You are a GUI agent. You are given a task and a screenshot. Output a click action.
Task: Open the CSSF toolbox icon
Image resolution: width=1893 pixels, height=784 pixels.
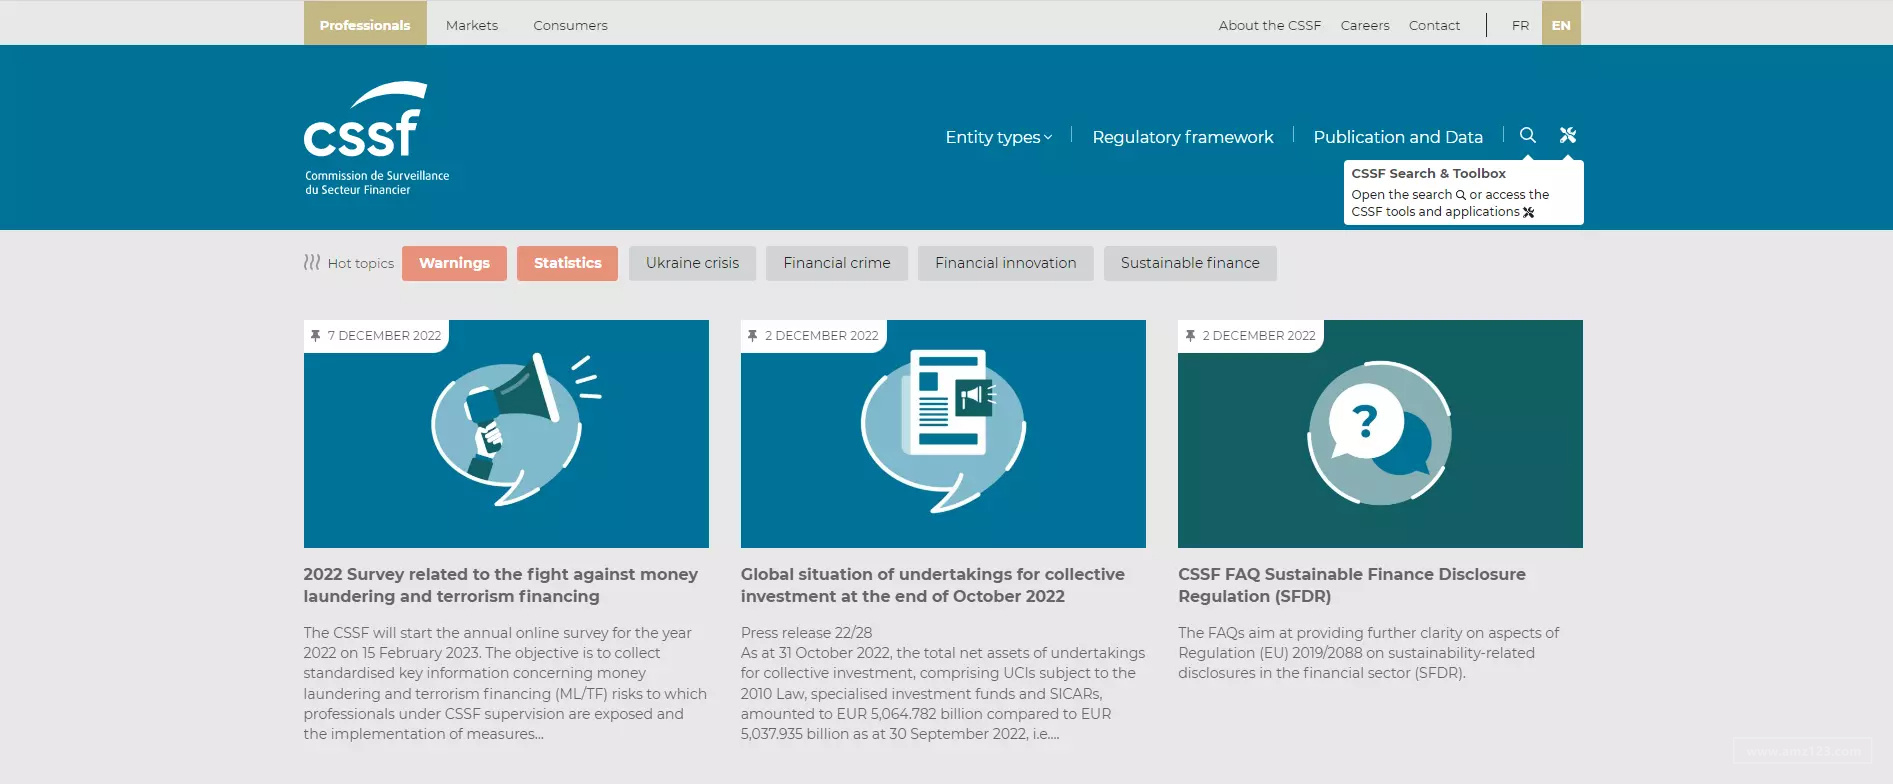click(1568, 135)
